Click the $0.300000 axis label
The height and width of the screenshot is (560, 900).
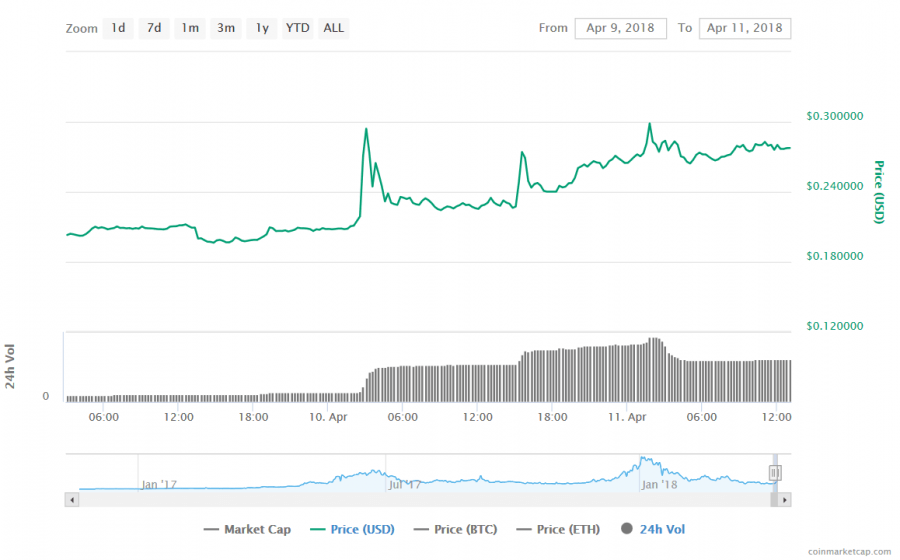(835, 116)
